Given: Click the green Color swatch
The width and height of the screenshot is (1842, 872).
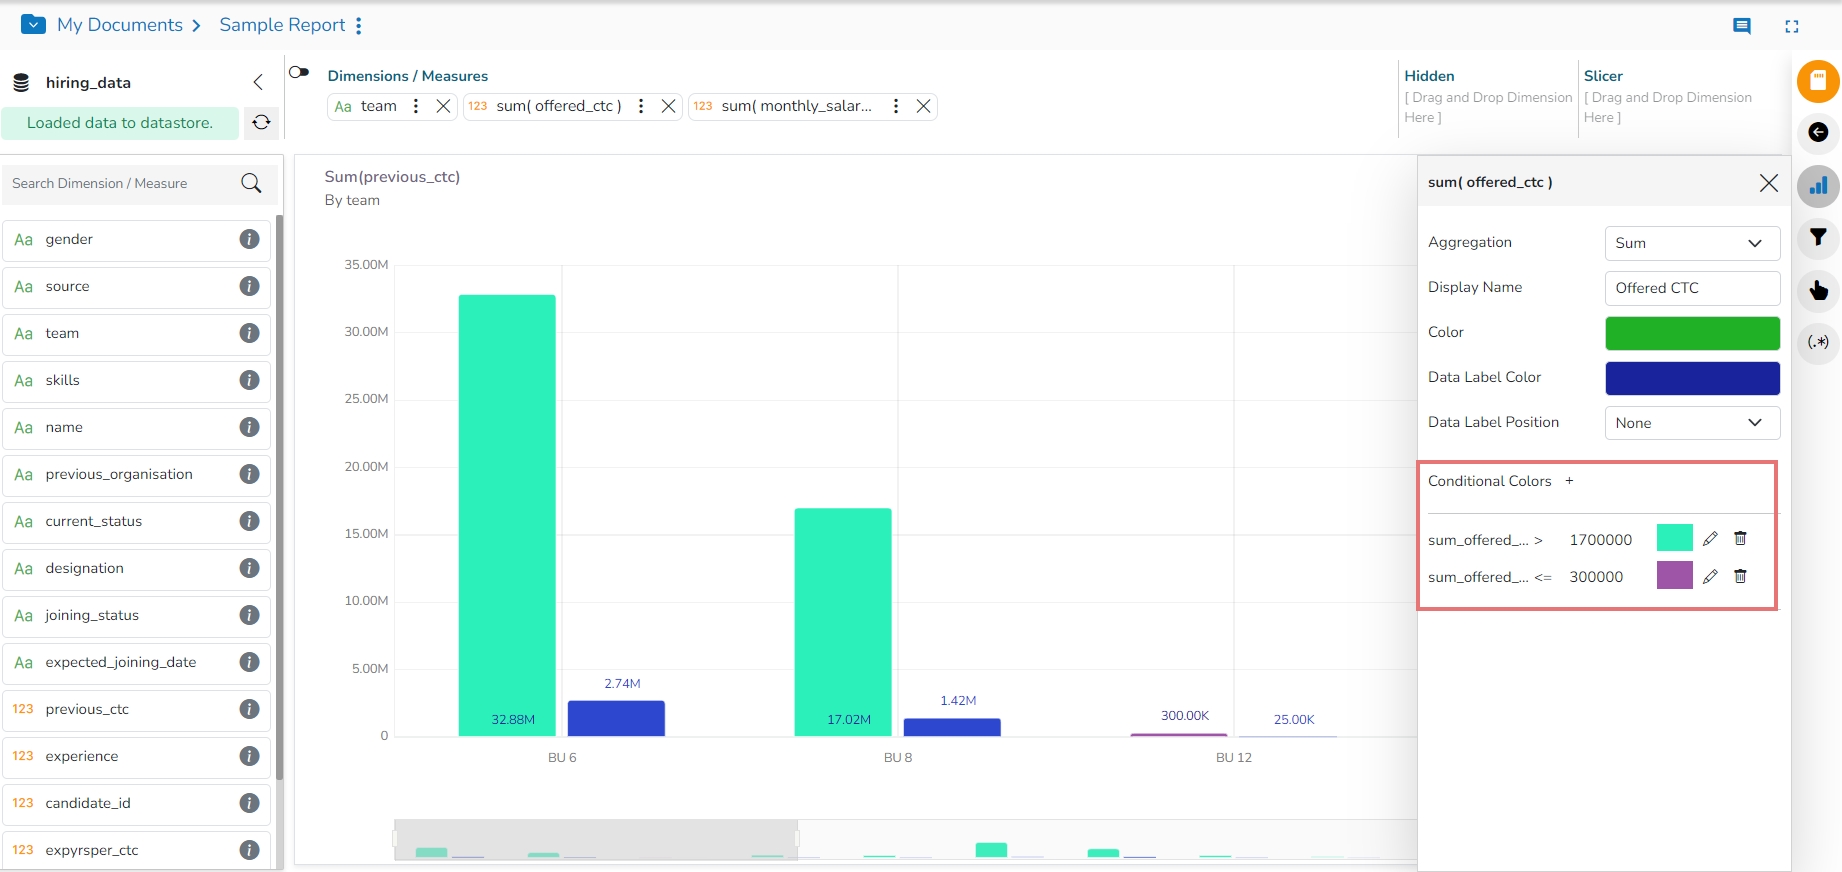Looking at the screenshot, I should coord(1692,333).
